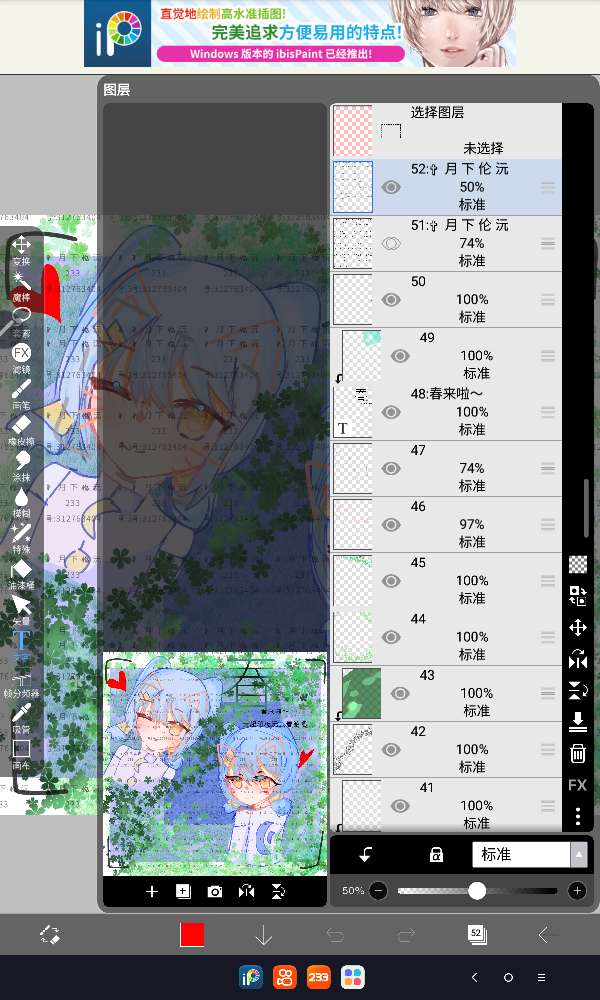The image size is (600, 1000).
Task: Click the red current color swatch
Action: click(192, 935)
